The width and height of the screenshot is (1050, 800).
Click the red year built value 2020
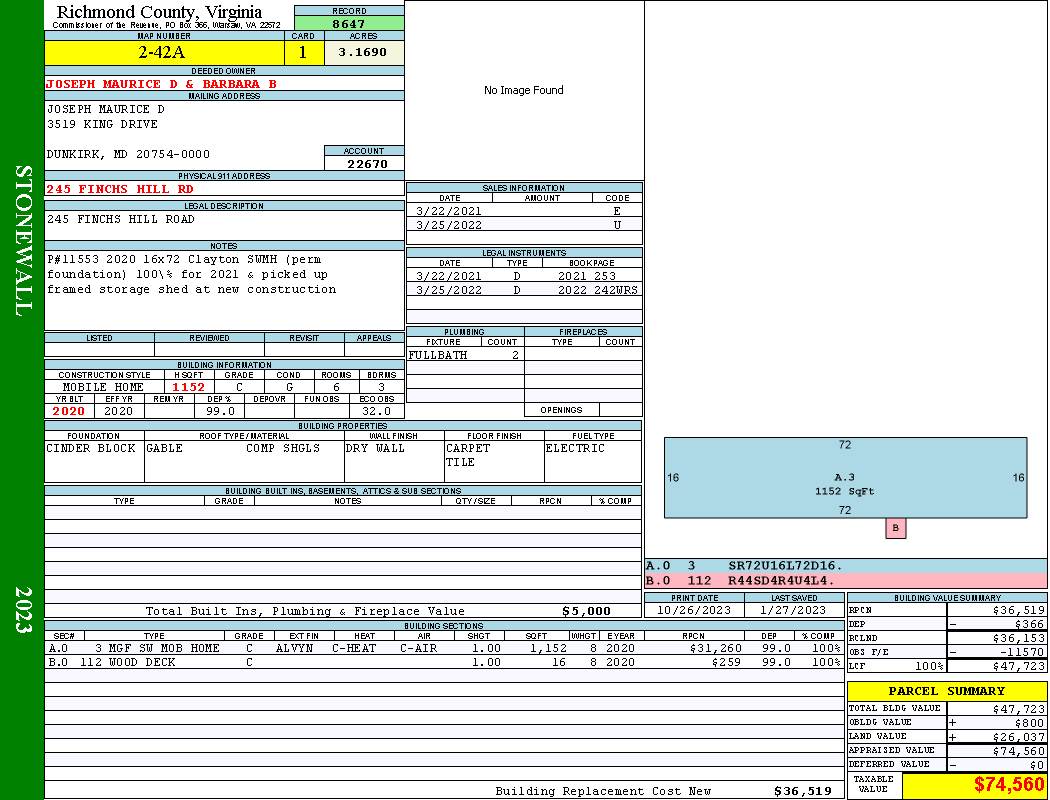pyautogui.click(x=69, y=411)
